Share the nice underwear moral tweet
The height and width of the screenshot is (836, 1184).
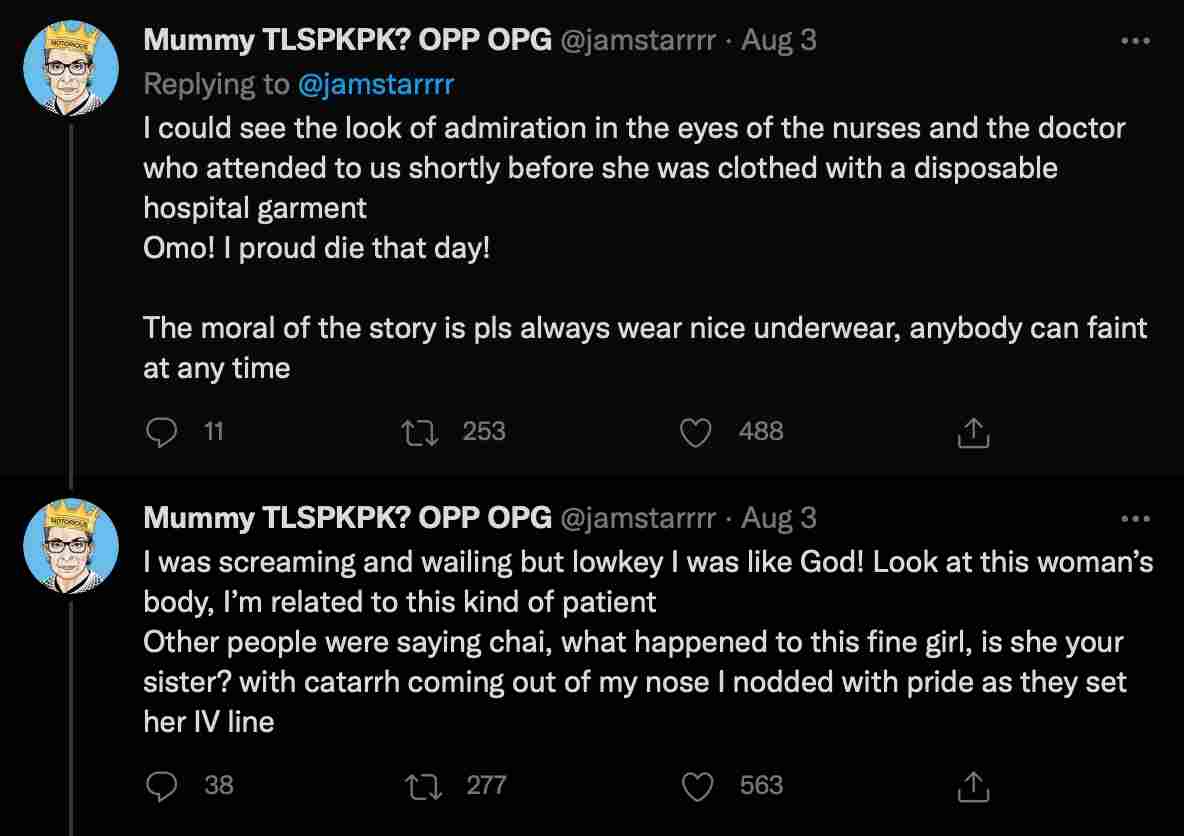(973, 433)
